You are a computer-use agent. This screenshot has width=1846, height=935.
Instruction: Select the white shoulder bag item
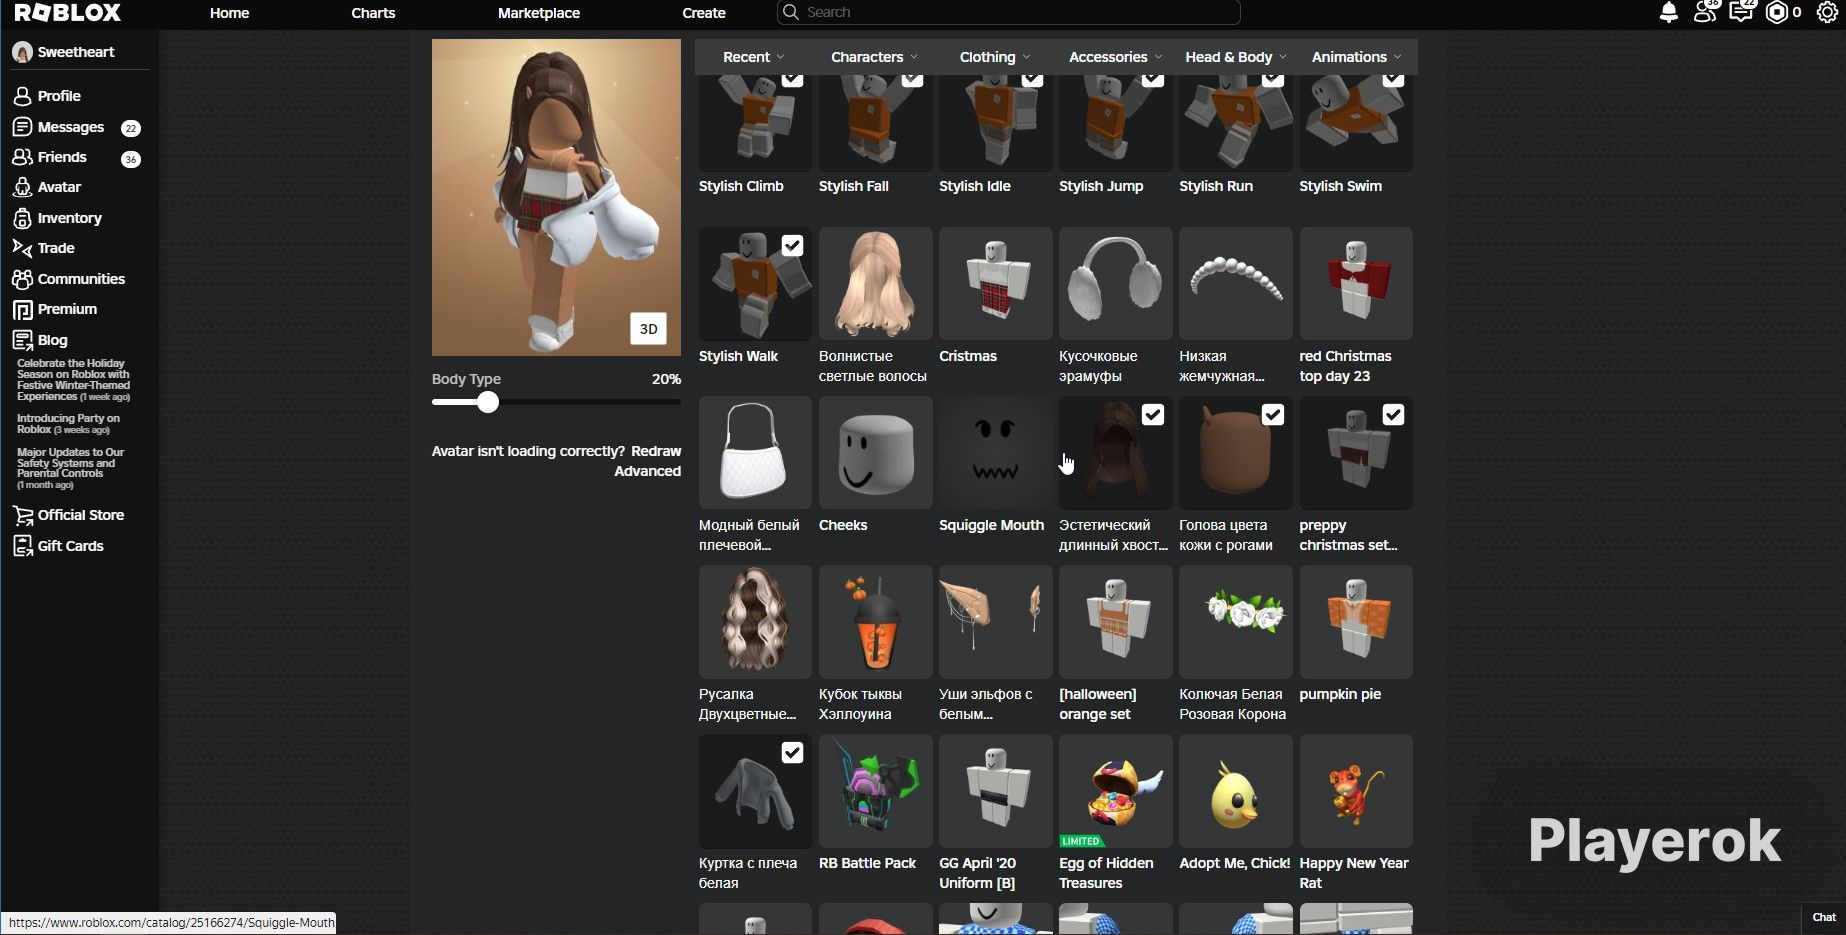pos(755,452)
